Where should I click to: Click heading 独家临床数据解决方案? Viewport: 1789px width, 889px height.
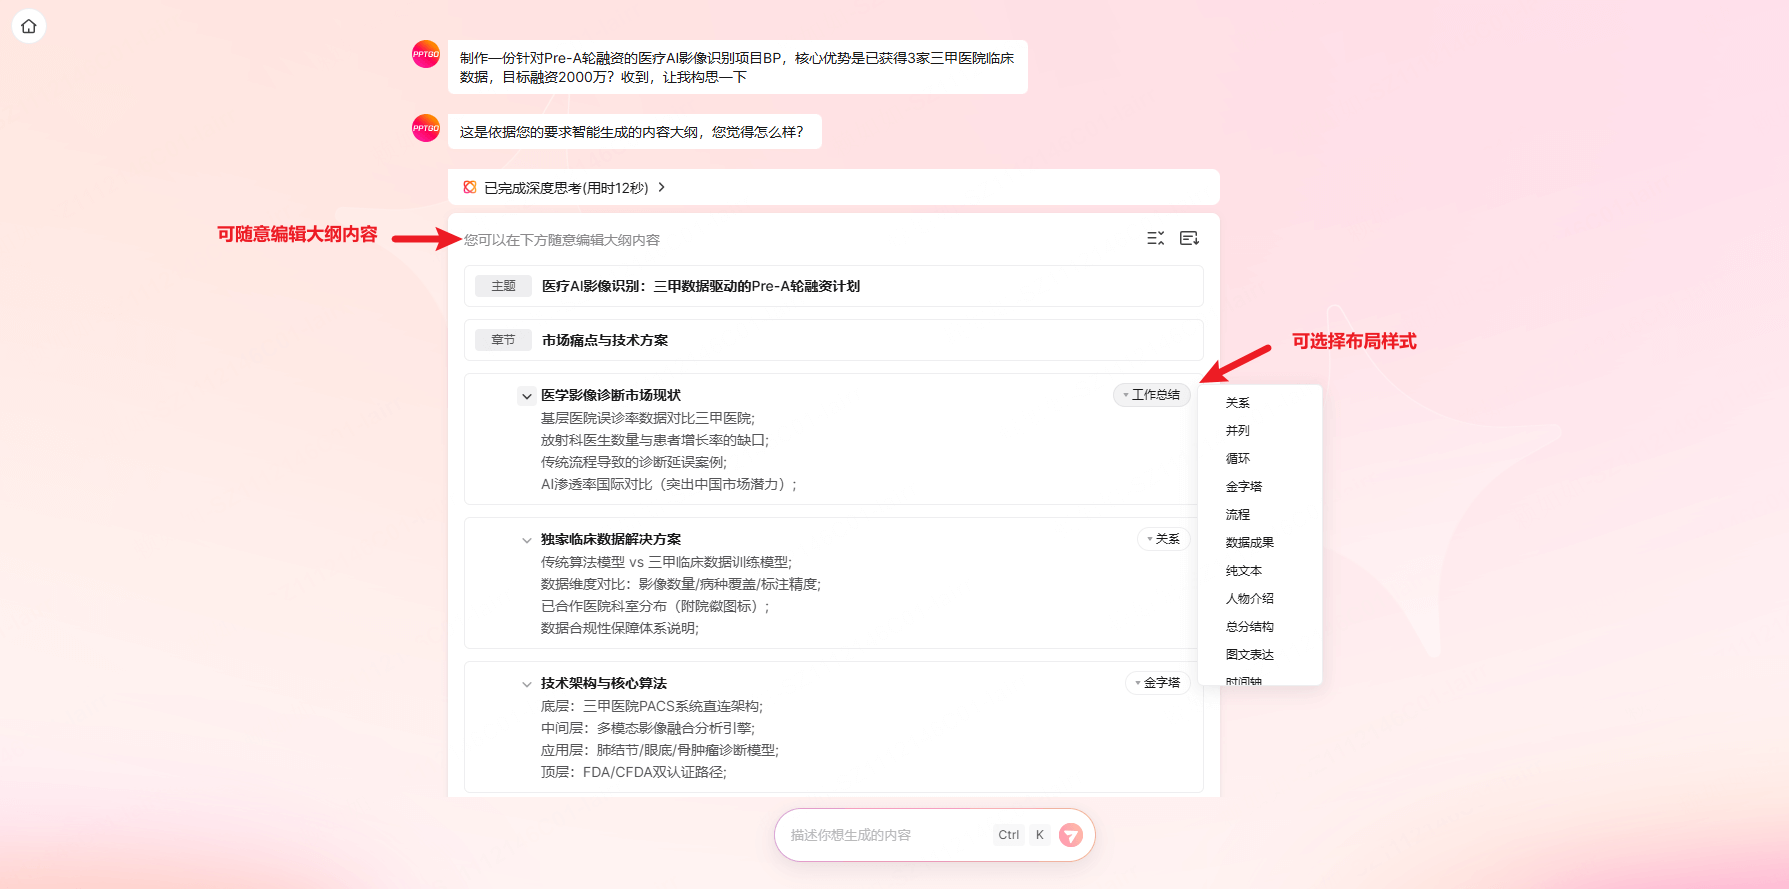[x=611, y=539]
